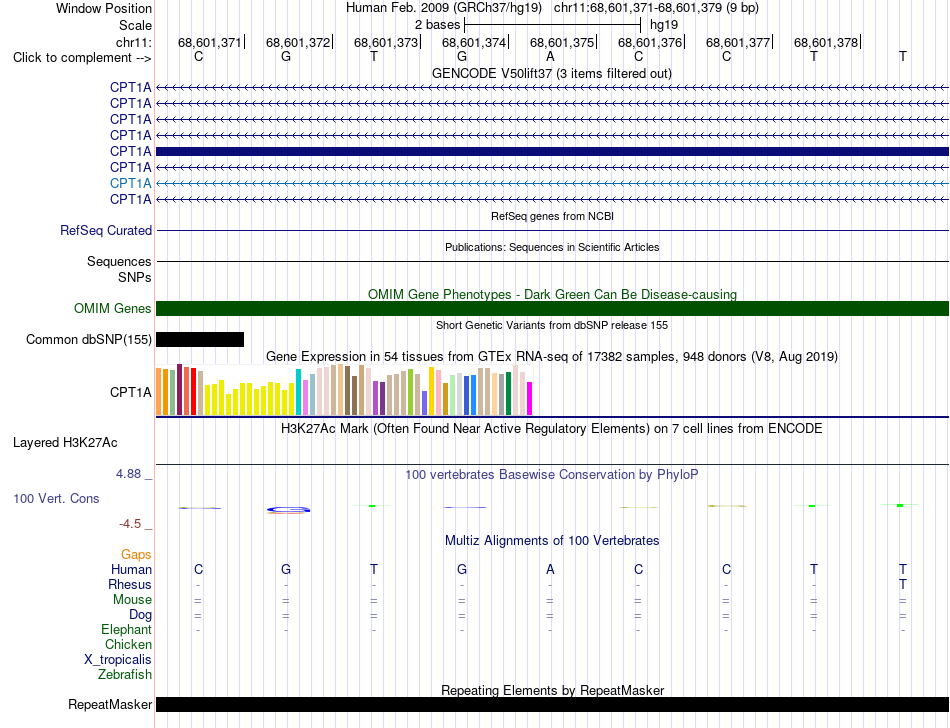Screen dimensions: 950x728
Task: Open the OMIM Genes track label
Action: (x=113, y=308)
